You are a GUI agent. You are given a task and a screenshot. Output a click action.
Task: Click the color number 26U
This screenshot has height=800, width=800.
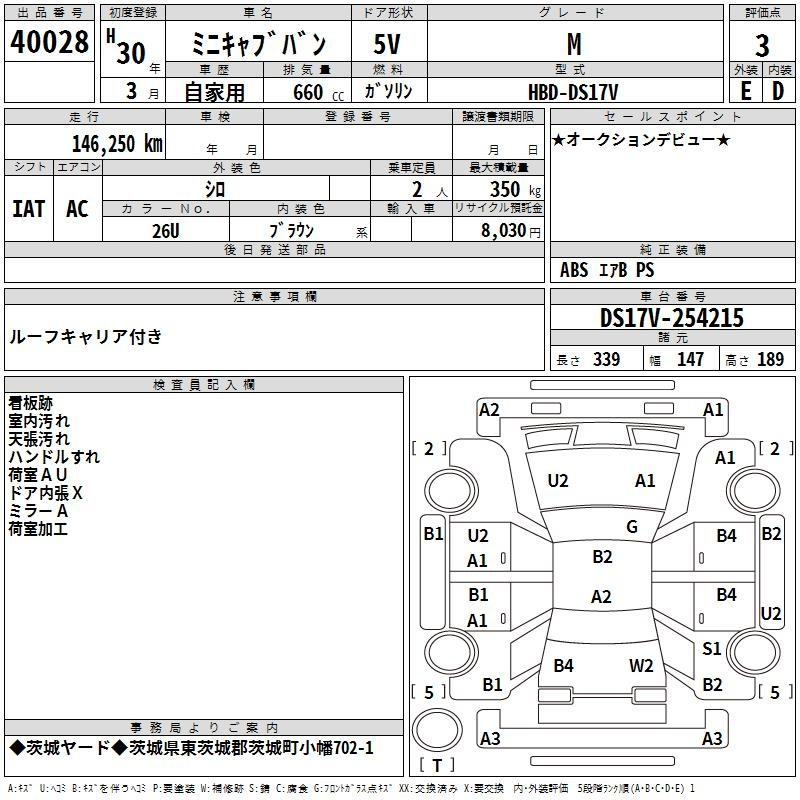pos(166,230)
